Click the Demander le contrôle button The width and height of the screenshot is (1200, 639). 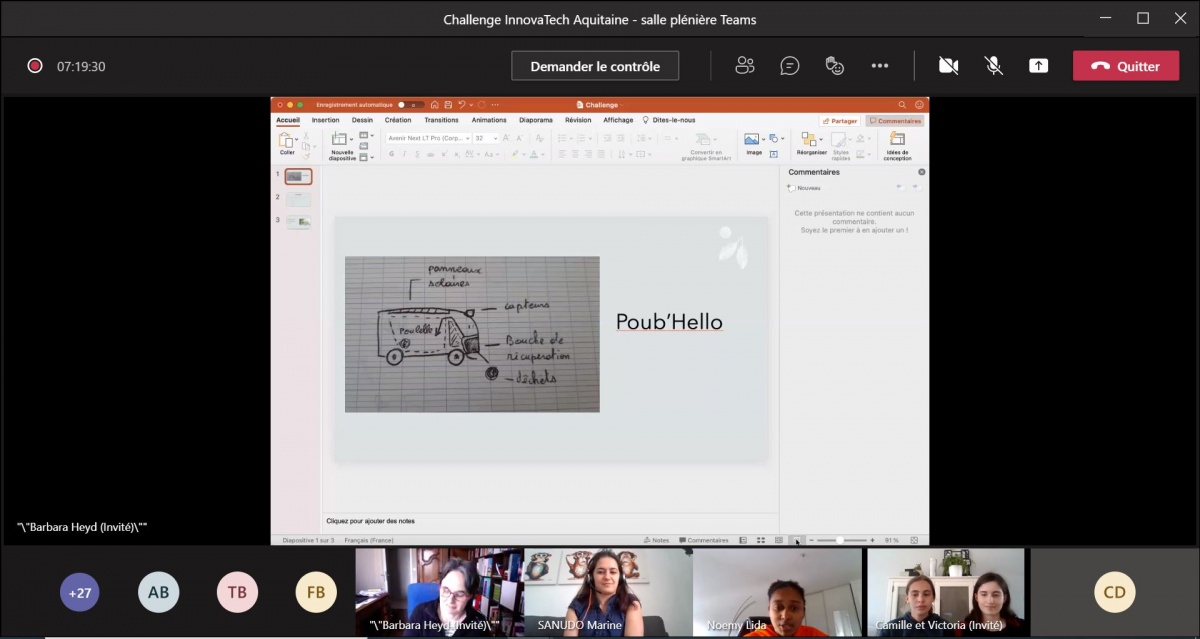595,66
